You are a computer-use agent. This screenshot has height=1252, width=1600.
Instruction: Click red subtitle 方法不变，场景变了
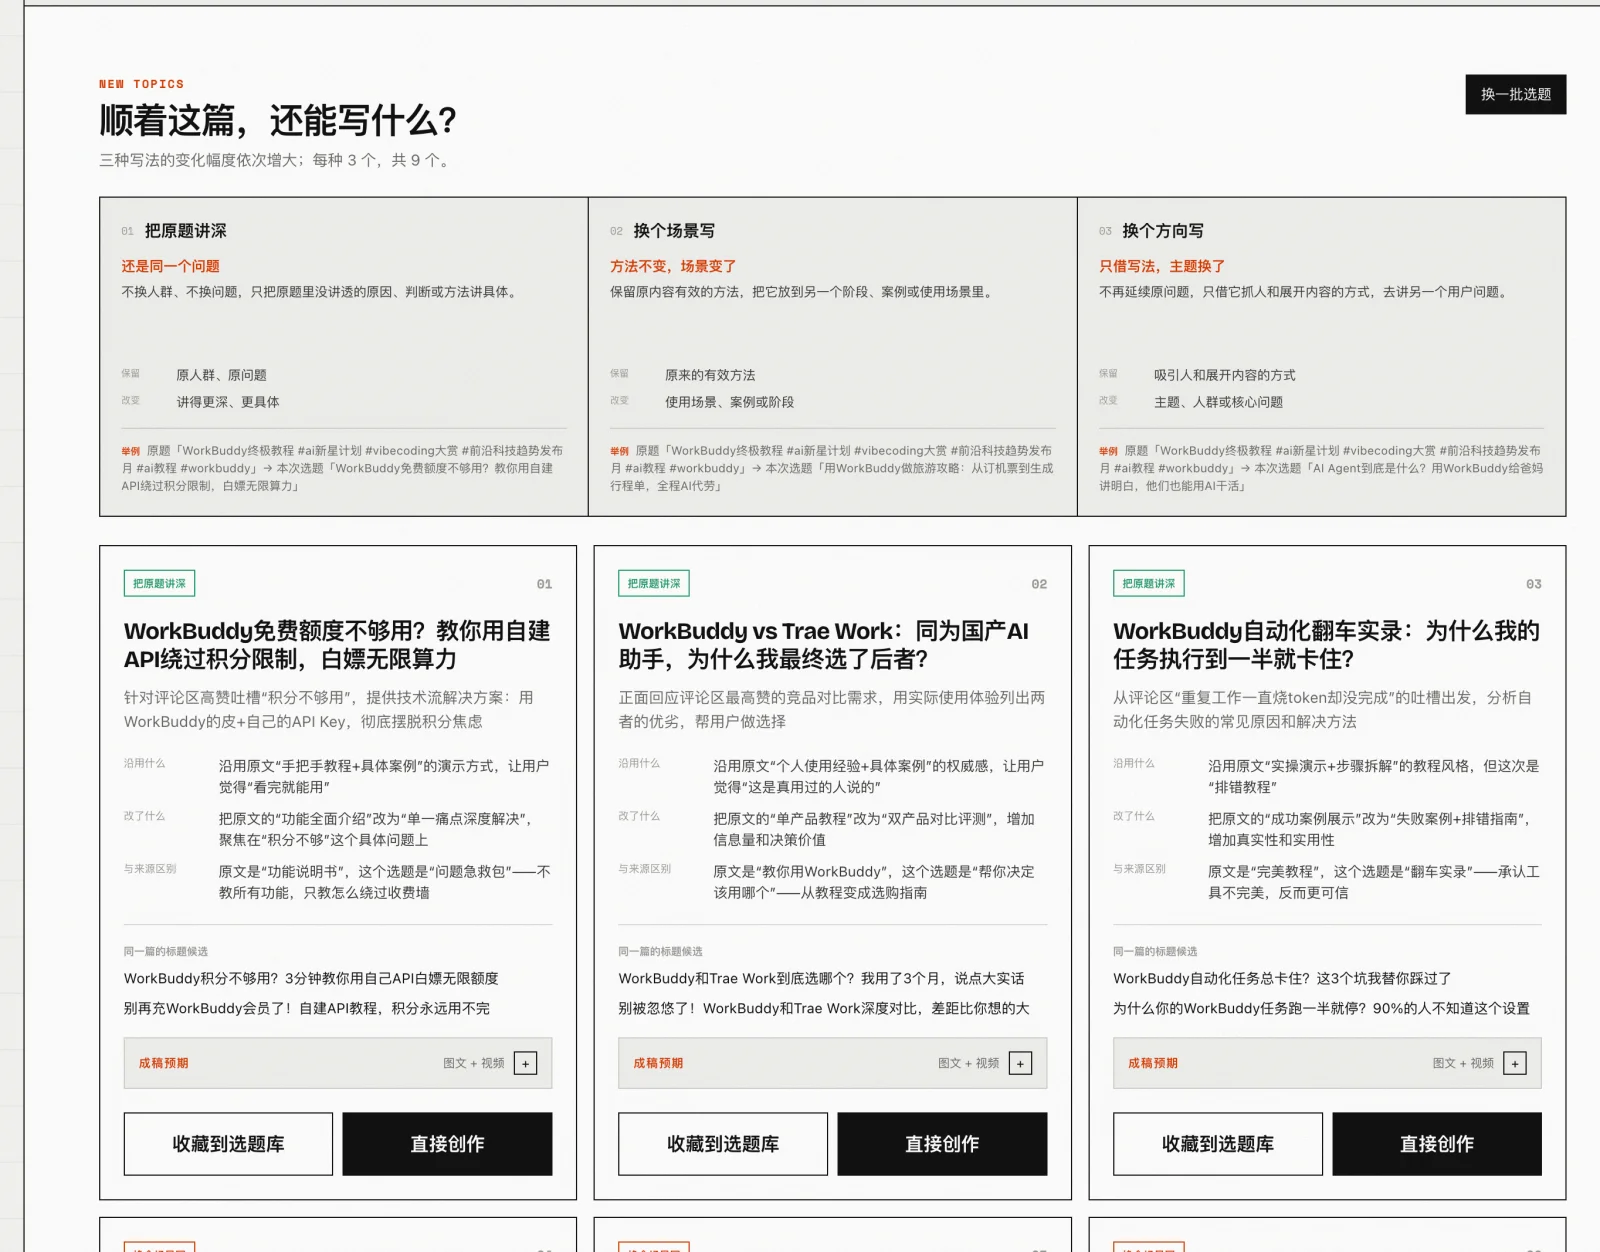(673, 266)
